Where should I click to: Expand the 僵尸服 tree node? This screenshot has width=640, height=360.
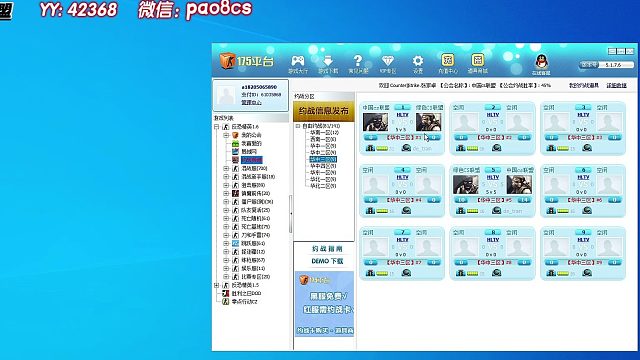click(x=226, y=201)
